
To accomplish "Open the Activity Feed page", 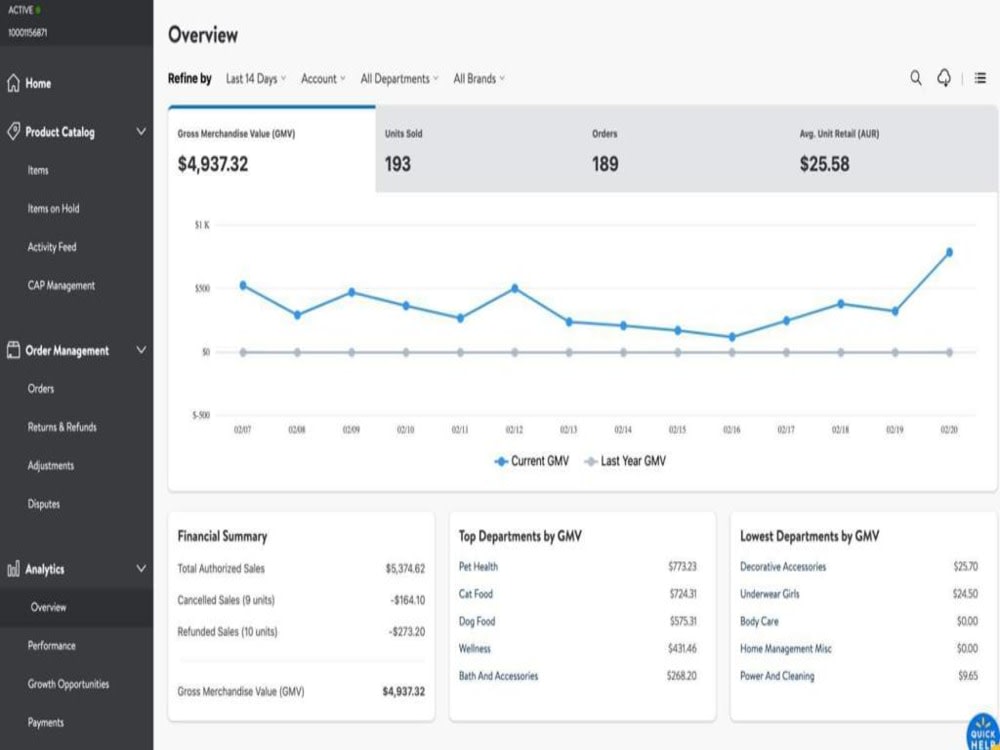I will point(52,247).
